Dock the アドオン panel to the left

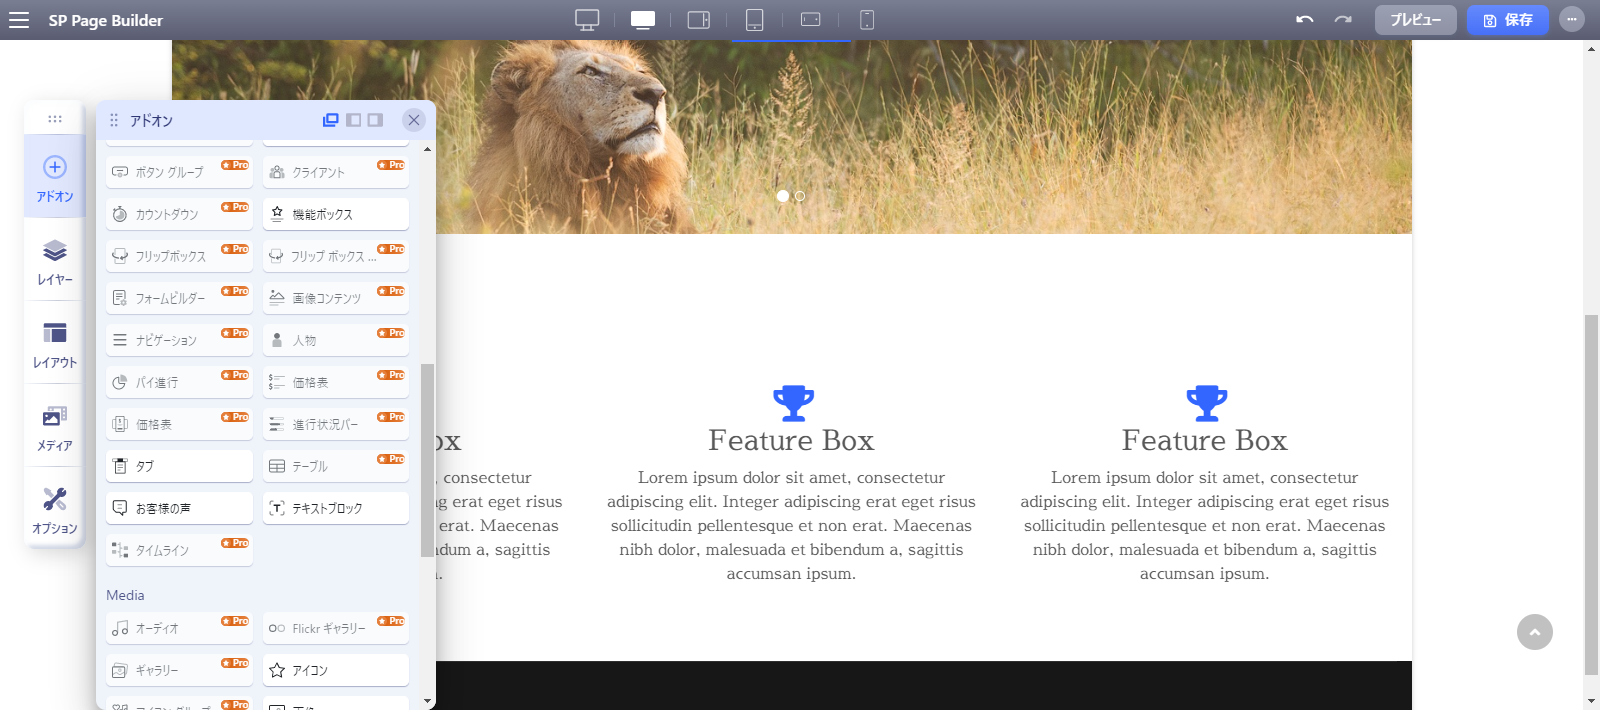353,120
